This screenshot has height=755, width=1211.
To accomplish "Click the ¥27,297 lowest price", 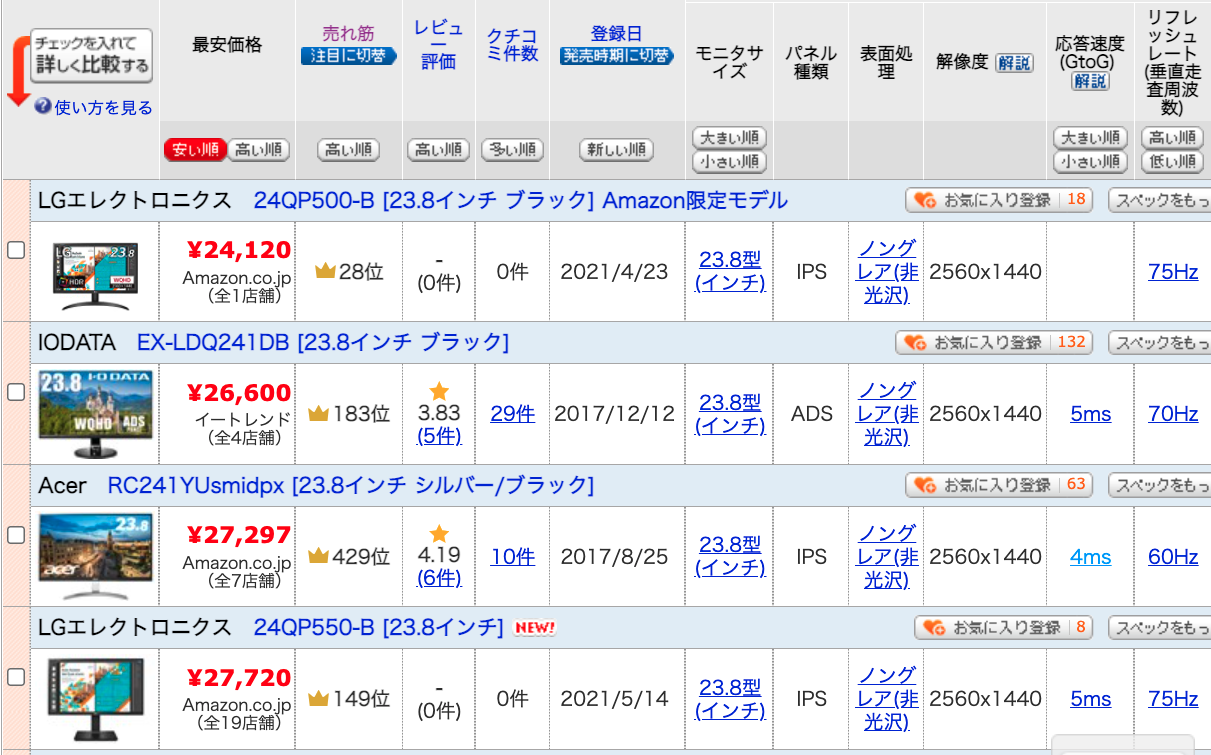I will click(x=239, y=534).
